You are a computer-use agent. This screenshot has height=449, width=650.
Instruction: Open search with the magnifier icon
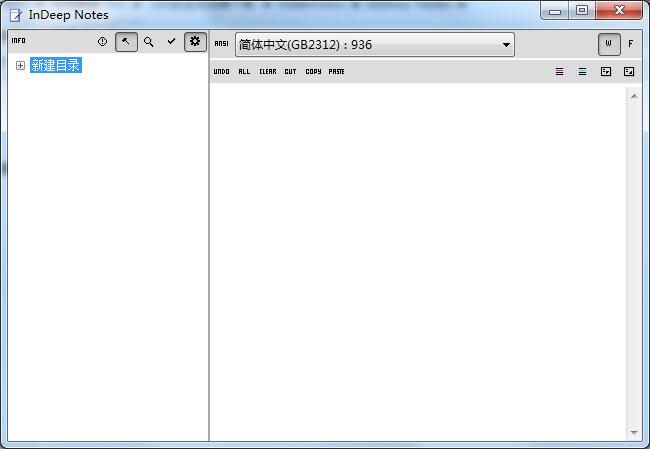tap(149, 41)
